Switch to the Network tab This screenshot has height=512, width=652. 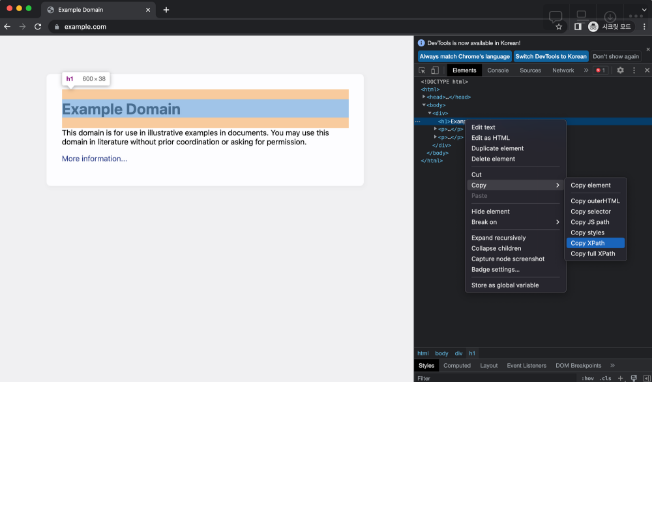pos(563,70)
